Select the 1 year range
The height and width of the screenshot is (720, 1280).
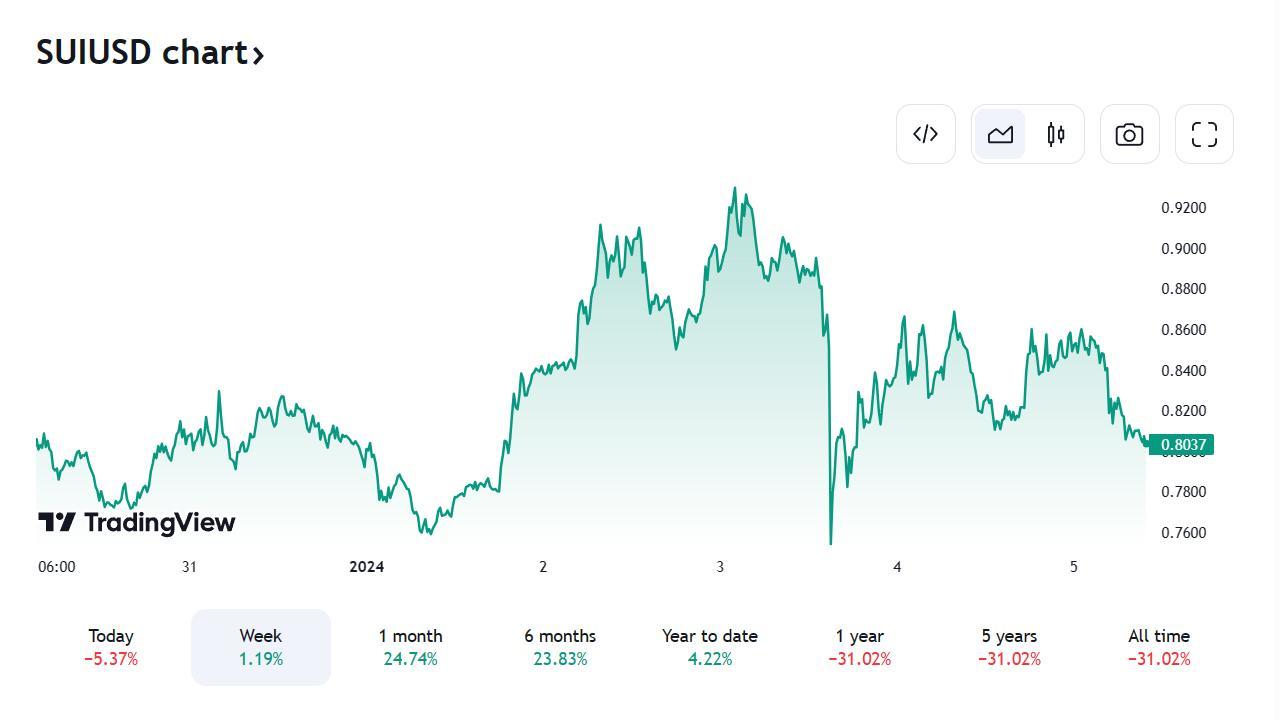(860, 647)
